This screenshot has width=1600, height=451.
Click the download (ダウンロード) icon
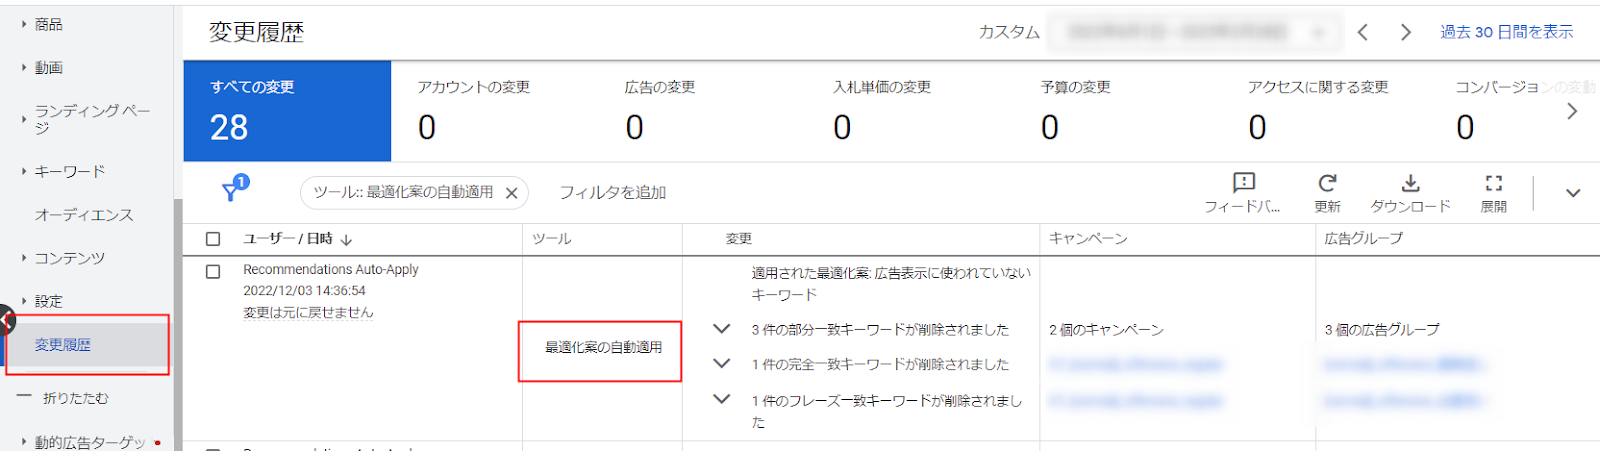(1410, 183)
